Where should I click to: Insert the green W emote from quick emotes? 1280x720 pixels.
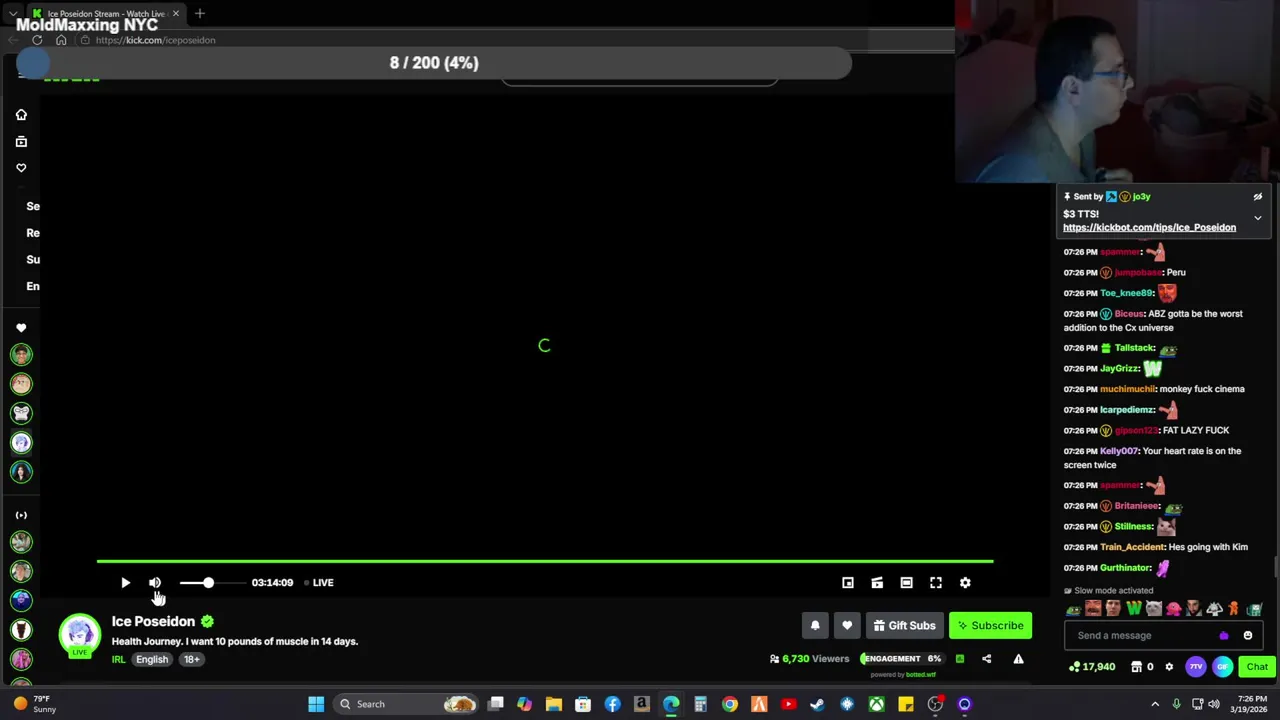[1134, 609]
